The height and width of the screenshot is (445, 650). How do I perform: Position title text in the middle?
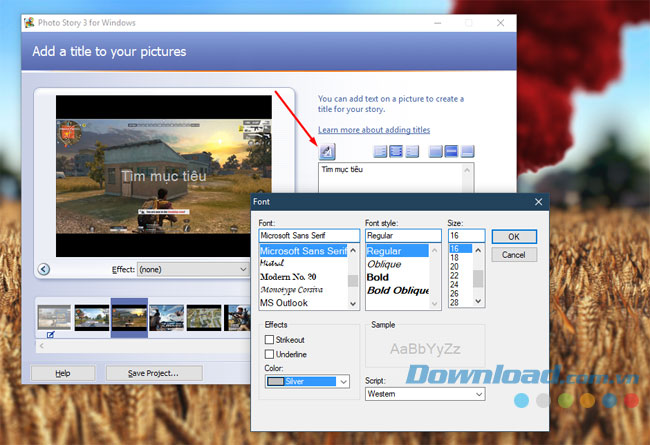[451, 151]
